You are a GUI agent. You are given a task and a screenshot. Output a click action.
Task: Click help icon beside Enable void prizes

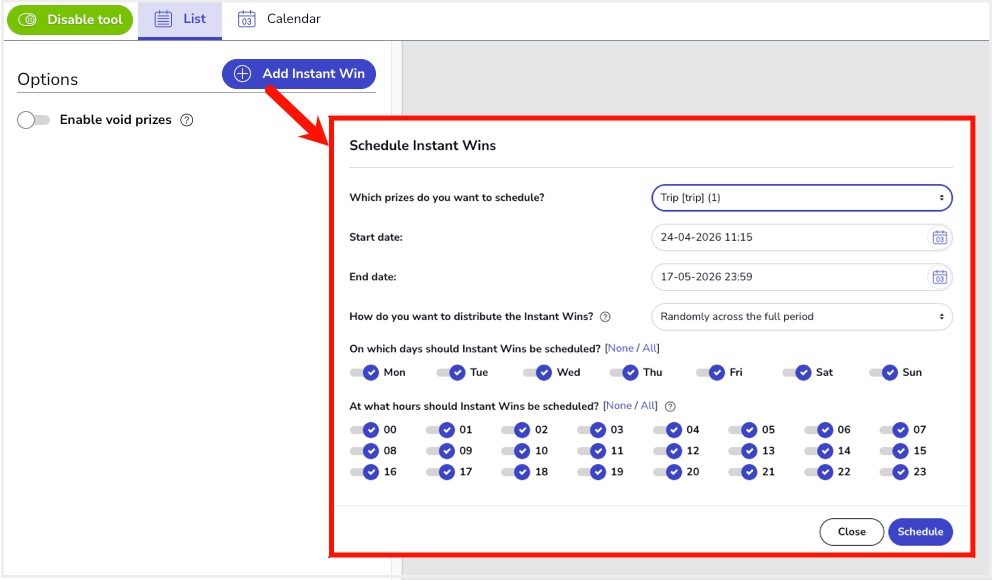pos(186,120)
